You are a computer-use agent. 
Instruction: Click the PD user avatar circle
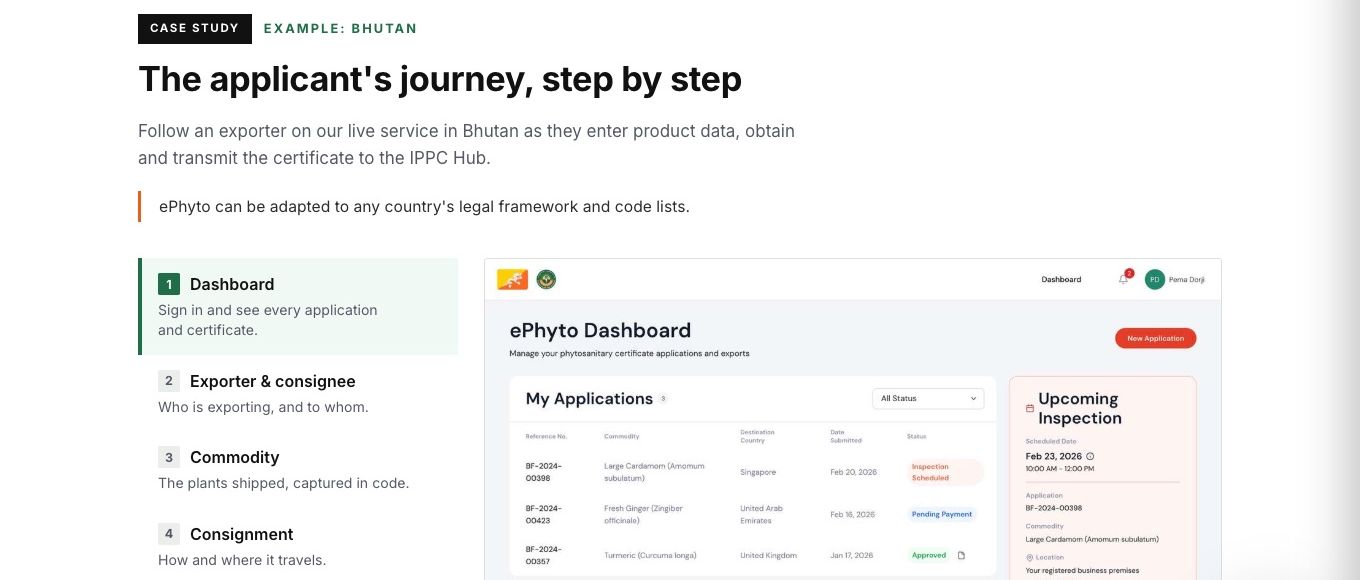coord(1155,279)
